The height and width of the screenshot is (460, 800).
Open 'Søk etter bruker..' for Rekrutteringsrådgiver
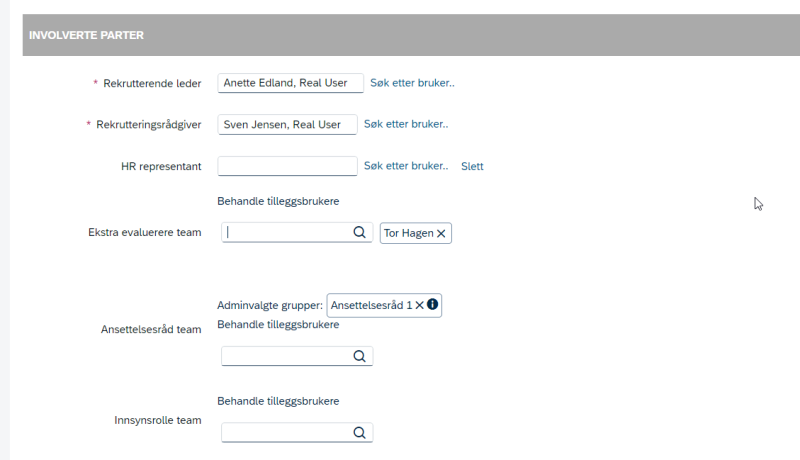406,124
